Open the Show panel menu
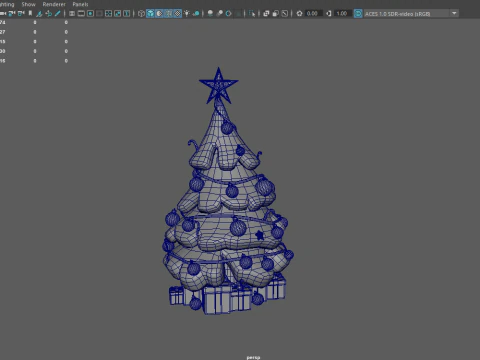This screenshot has width=480, height=360. [x=28, y=4]
